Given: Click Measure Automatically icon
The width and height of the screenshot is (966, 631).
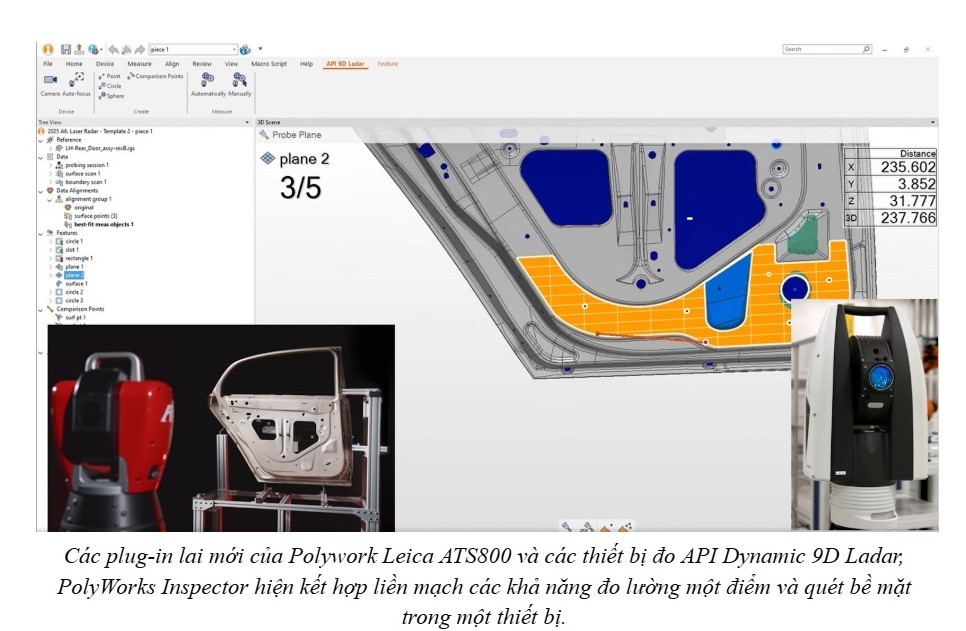Looking at the screenshot, I should tap(207, 80).
